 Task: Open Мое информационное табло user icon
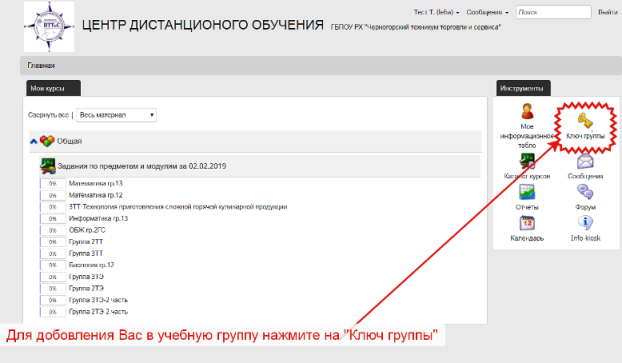pyautogui.click(x=527, y=111)
